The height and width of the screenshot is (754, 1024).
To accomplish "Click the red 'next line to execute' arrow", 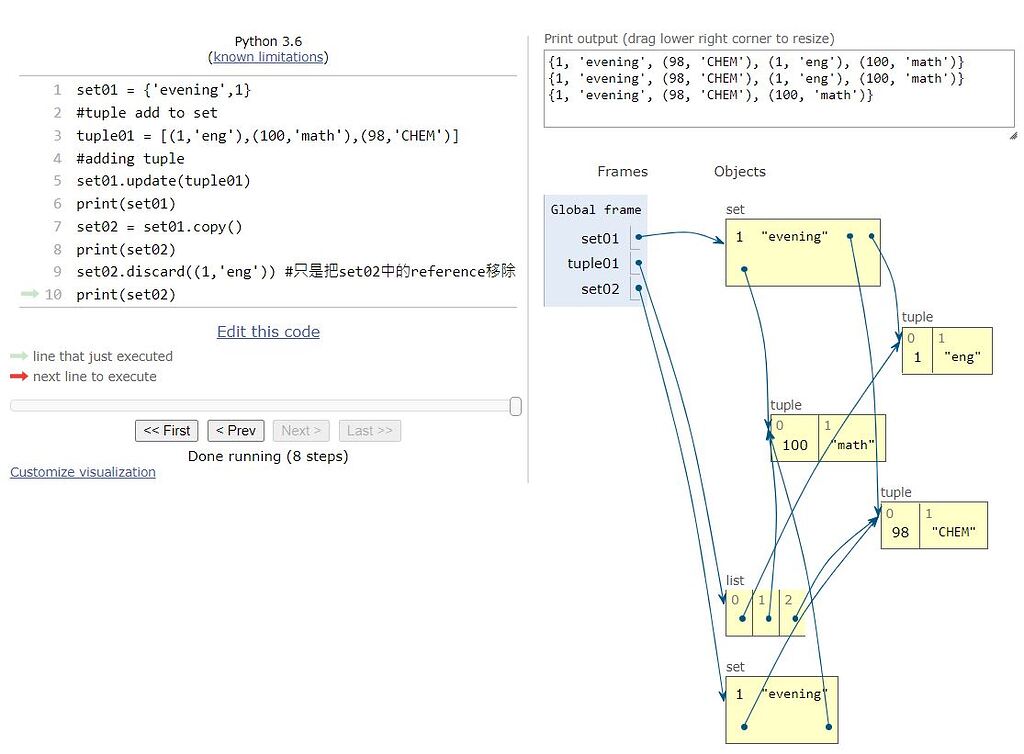I will pos(17,377).
